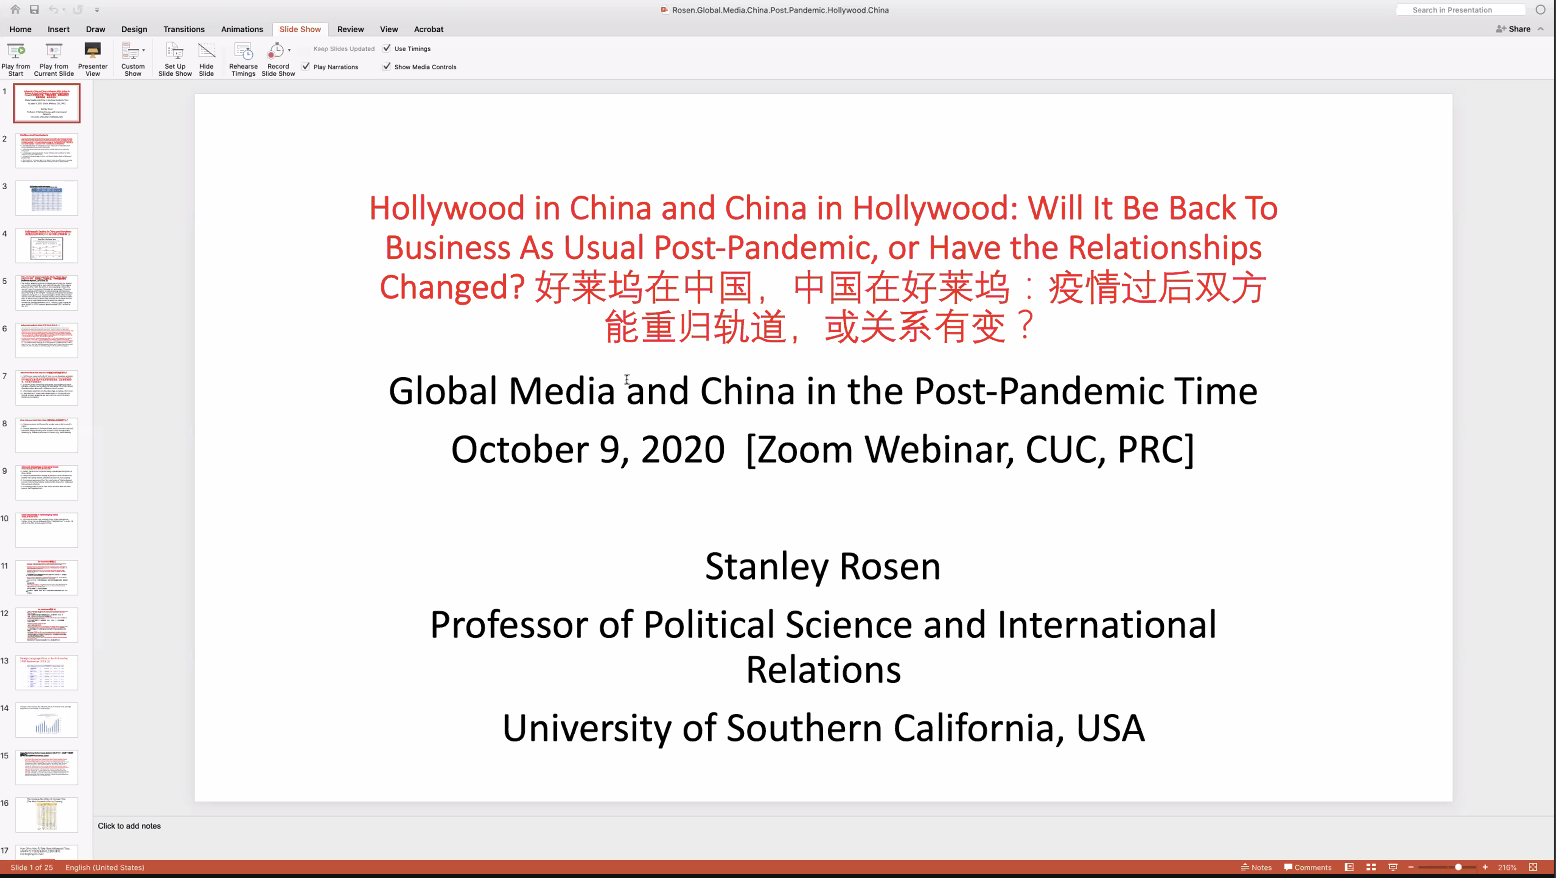Disable Show Media Controls checkbox
1556x878 pixels.
[x=387, y=67]
